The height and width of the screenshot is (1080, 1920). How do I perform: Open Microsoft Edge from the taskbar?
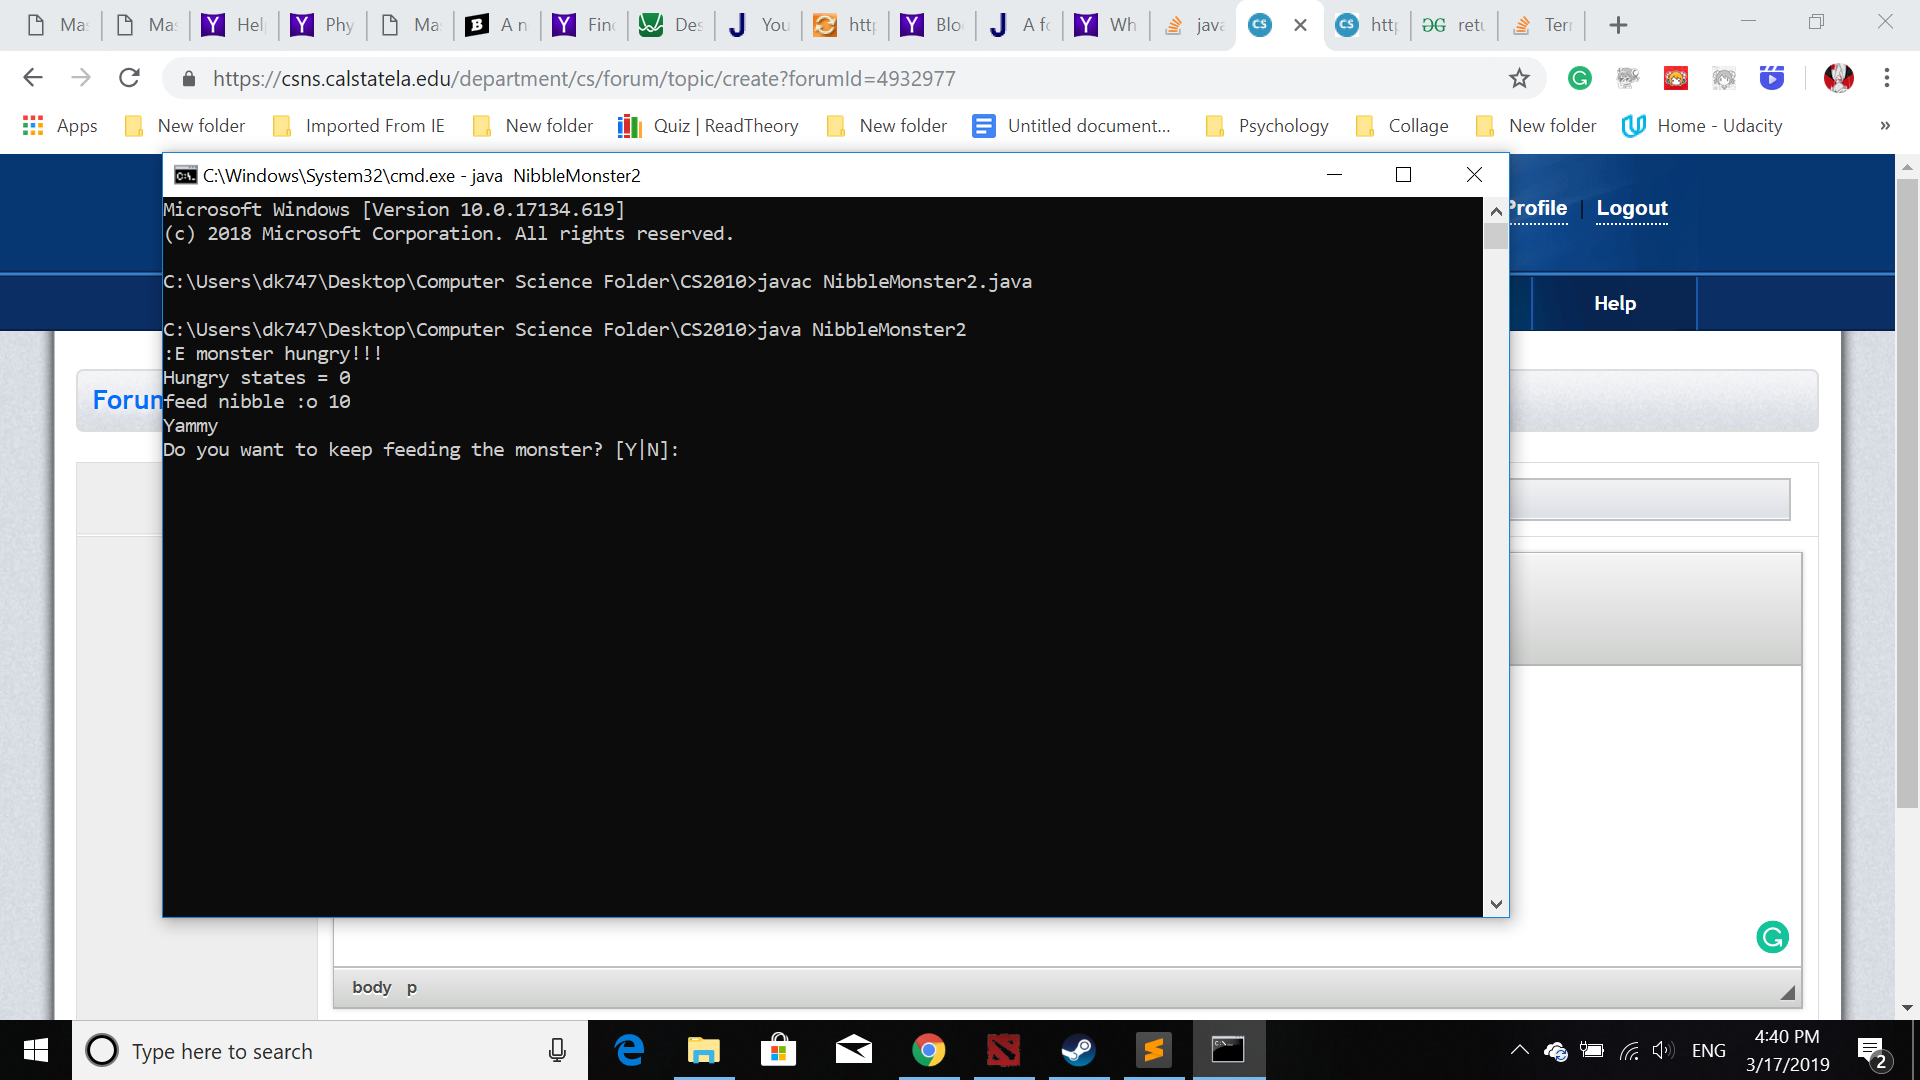[x=629, y=1050]
